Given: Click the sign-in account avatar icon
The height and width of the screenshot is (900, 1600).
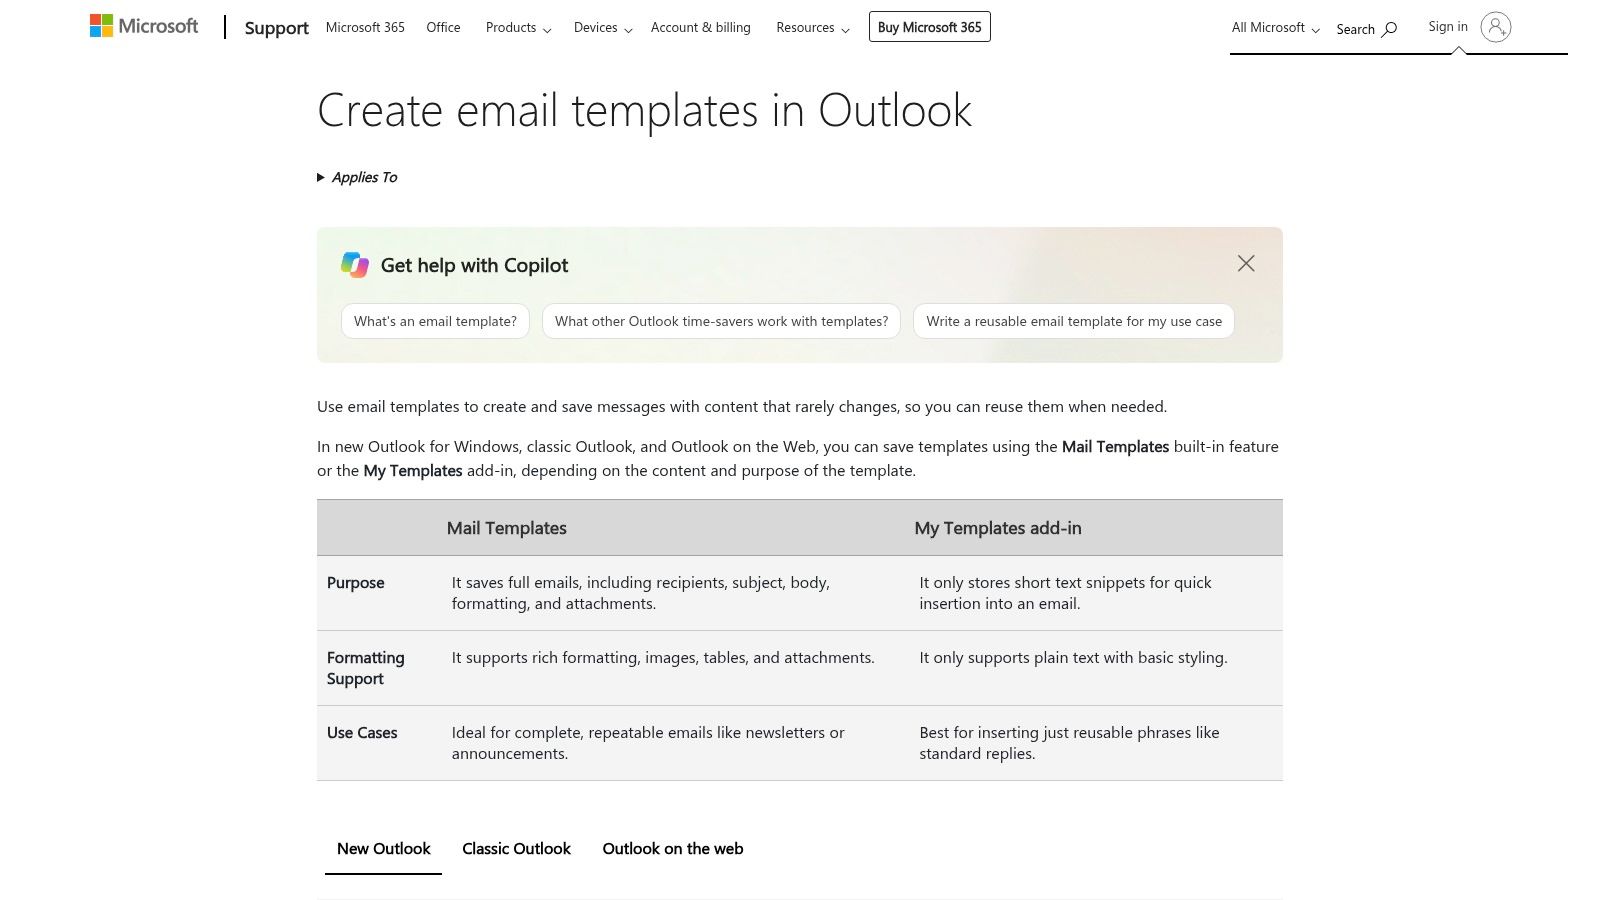Looking at the screenshot, I should click(1496, 27).
